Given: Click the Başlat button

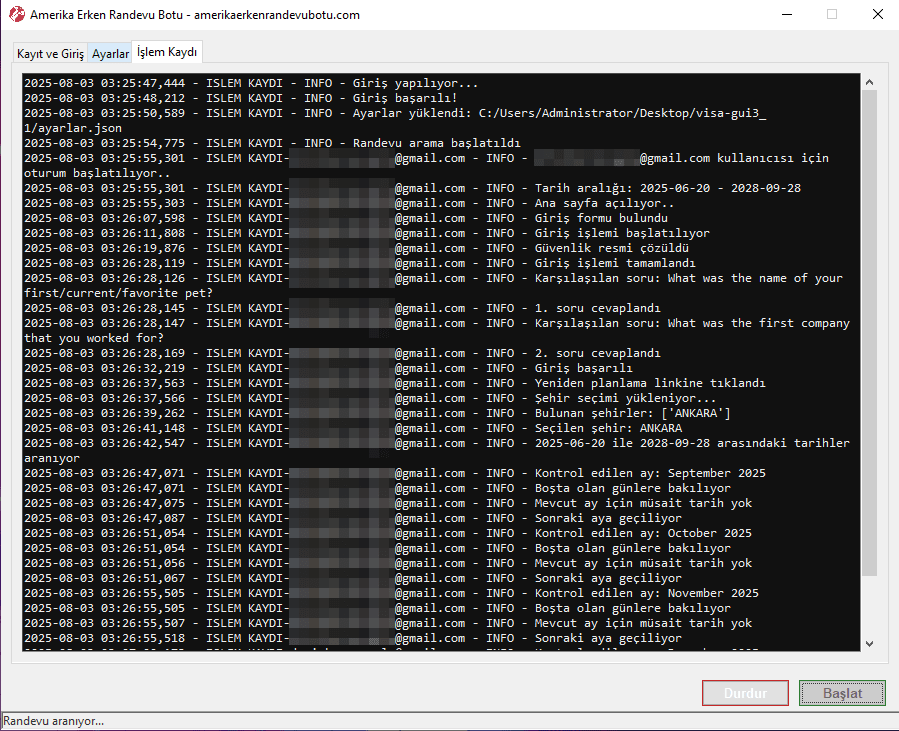Looking at the screenshot, I should [x=842, y=693].
